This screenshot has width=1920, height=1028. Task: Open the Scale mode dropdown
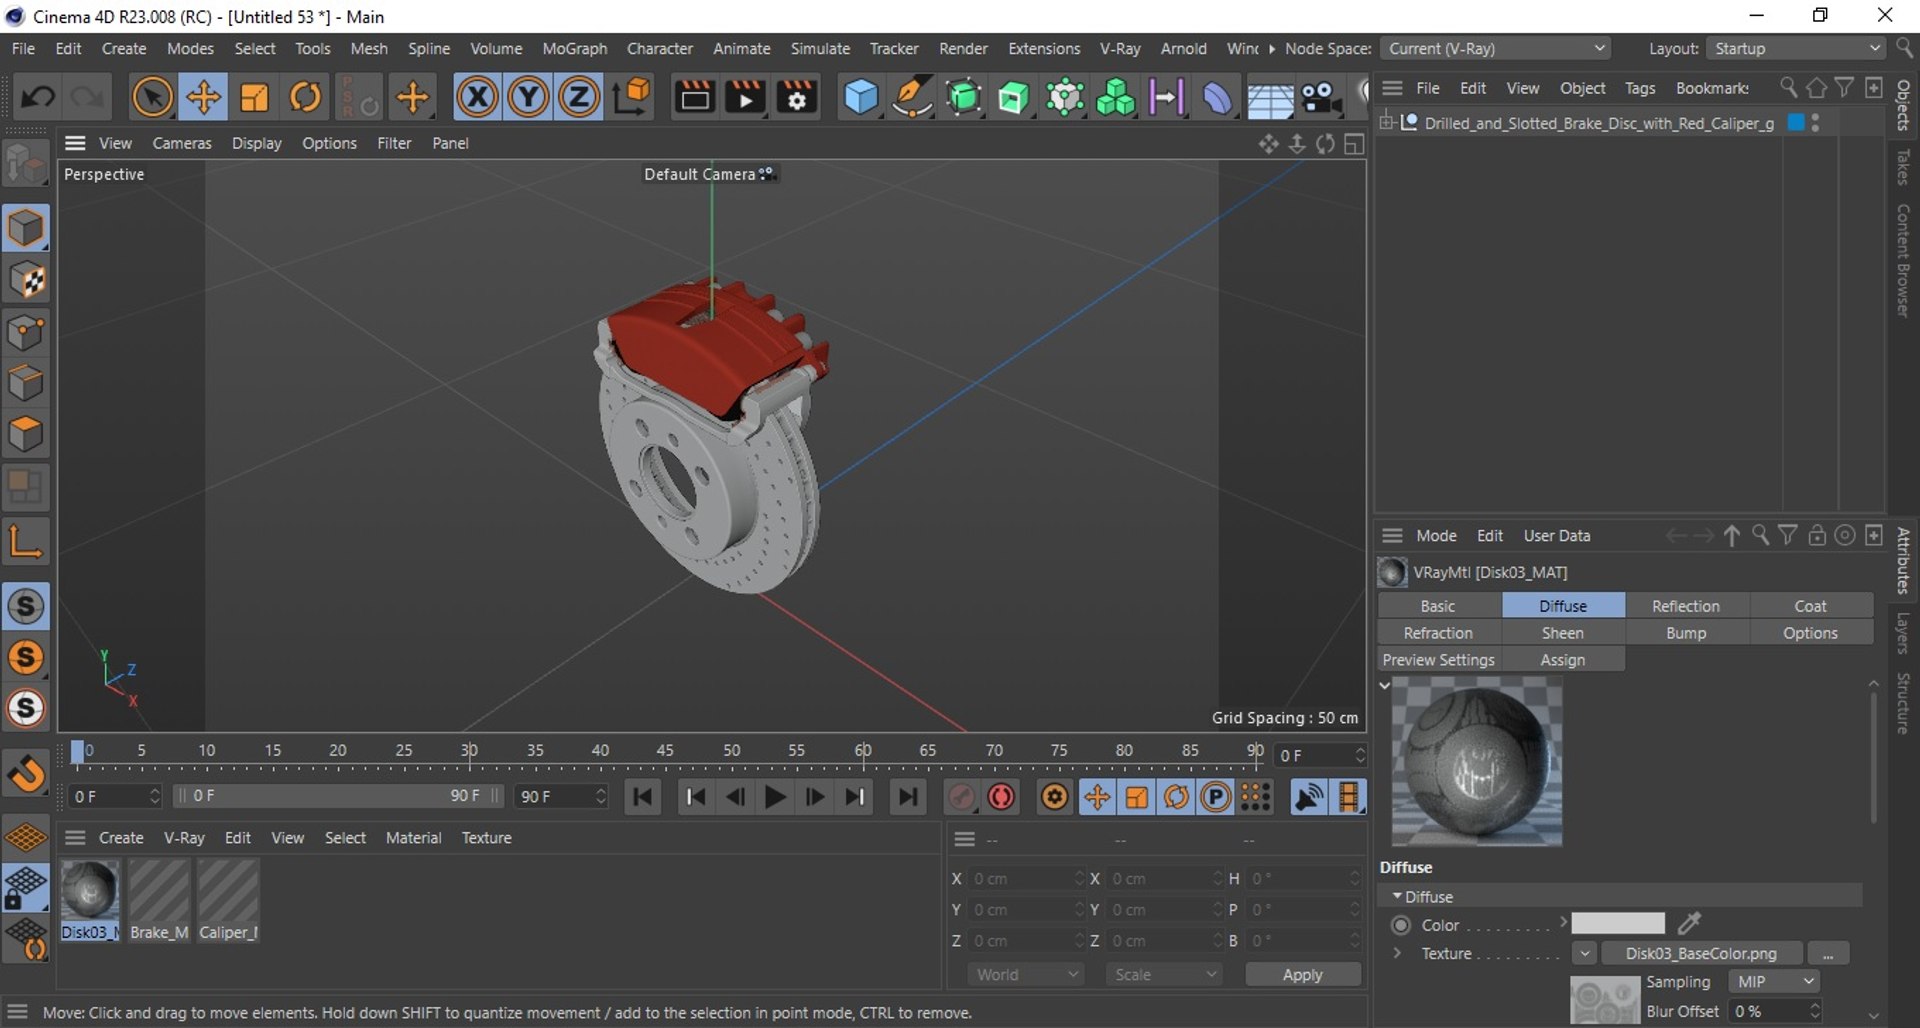(1164, 974)
